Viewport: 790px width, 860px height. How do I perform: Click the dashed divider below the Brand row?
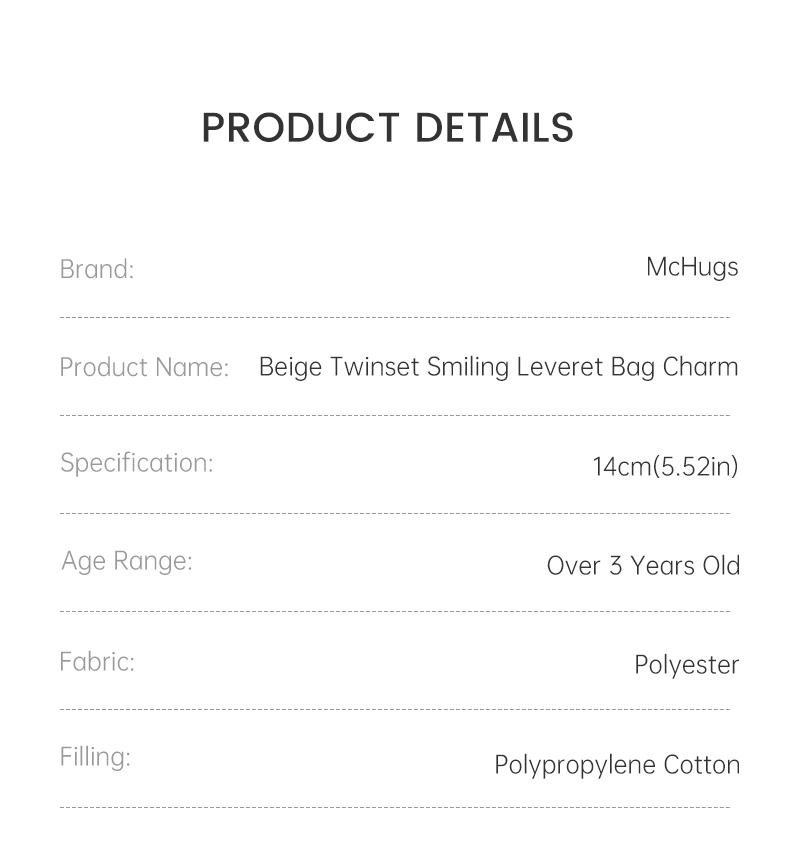click(395, 318)
